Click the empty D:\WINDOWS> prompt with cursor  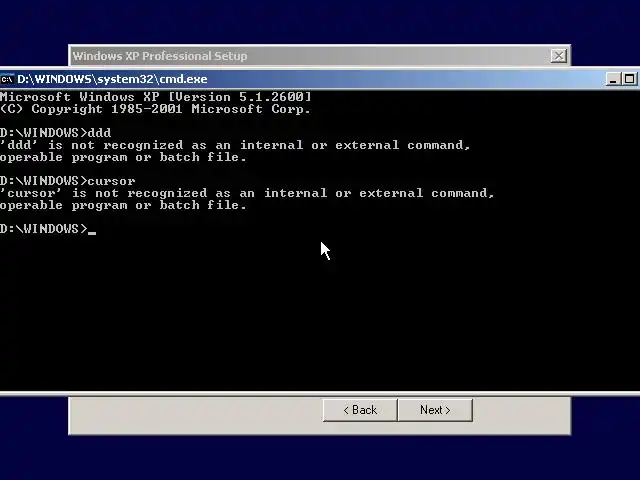pyautogui.click(x=48, y=229)
